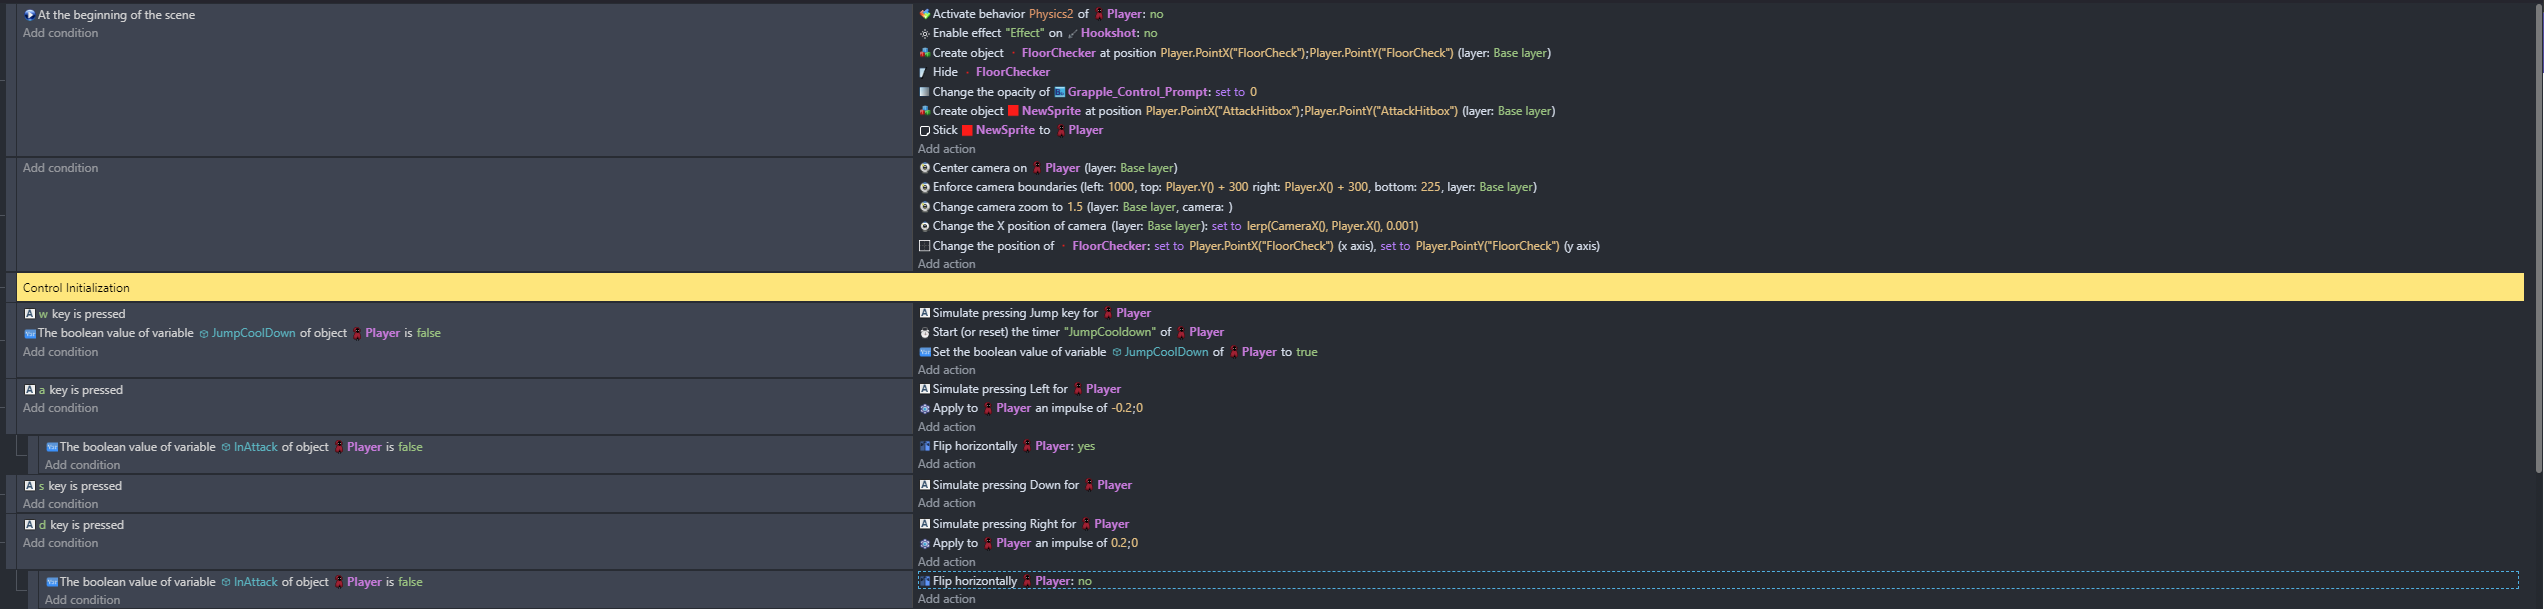Screen dimensions: 2544x609
Task: Add condition under "At the beginning of the scene"
Action: tap(61, 33)
